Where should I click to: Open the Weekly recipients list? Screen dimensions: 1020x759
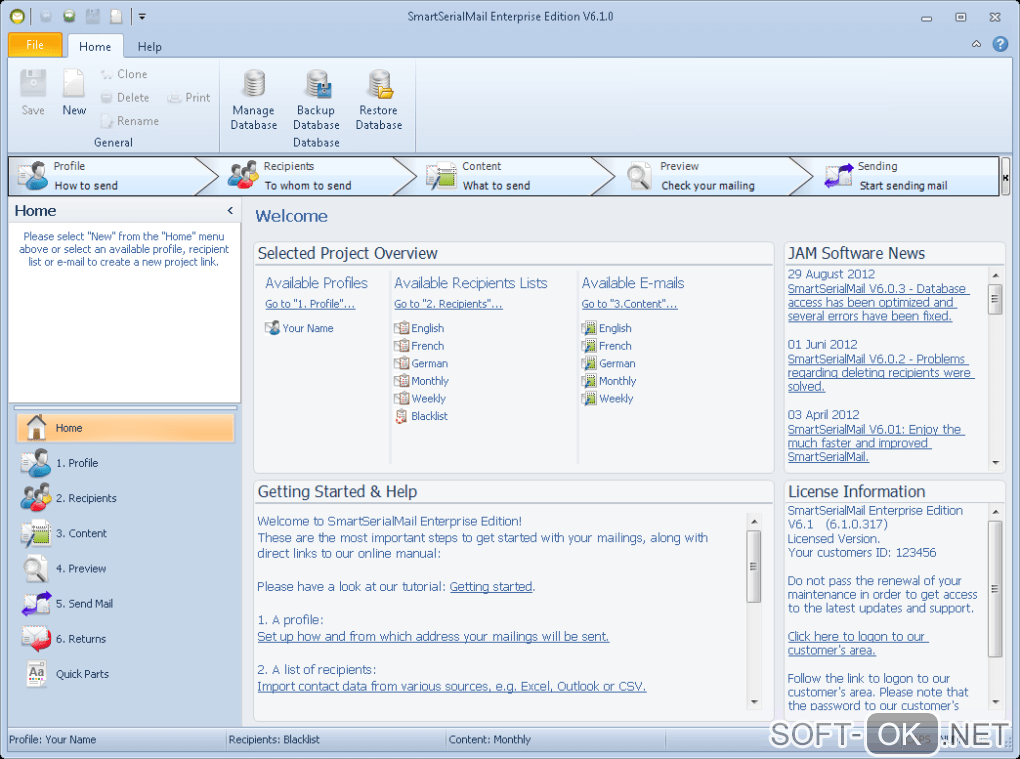(x=420, y=399)
